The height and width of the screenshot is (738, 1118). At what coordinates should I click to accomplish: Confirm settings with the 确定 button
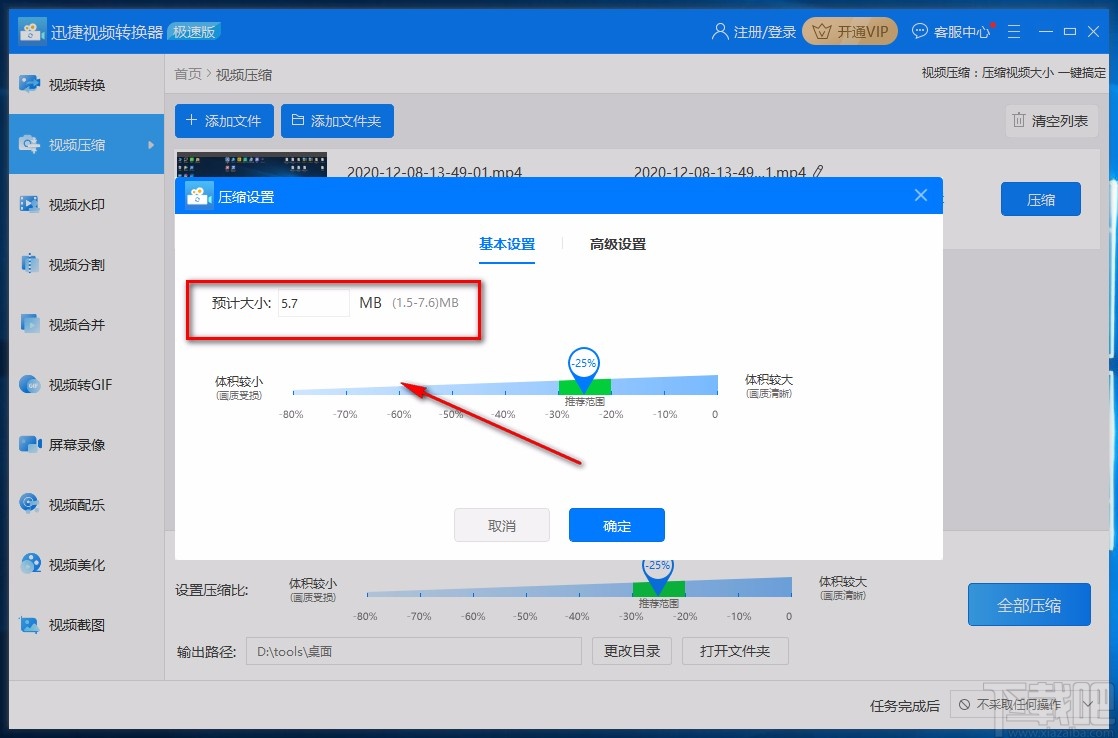point(616,524)
